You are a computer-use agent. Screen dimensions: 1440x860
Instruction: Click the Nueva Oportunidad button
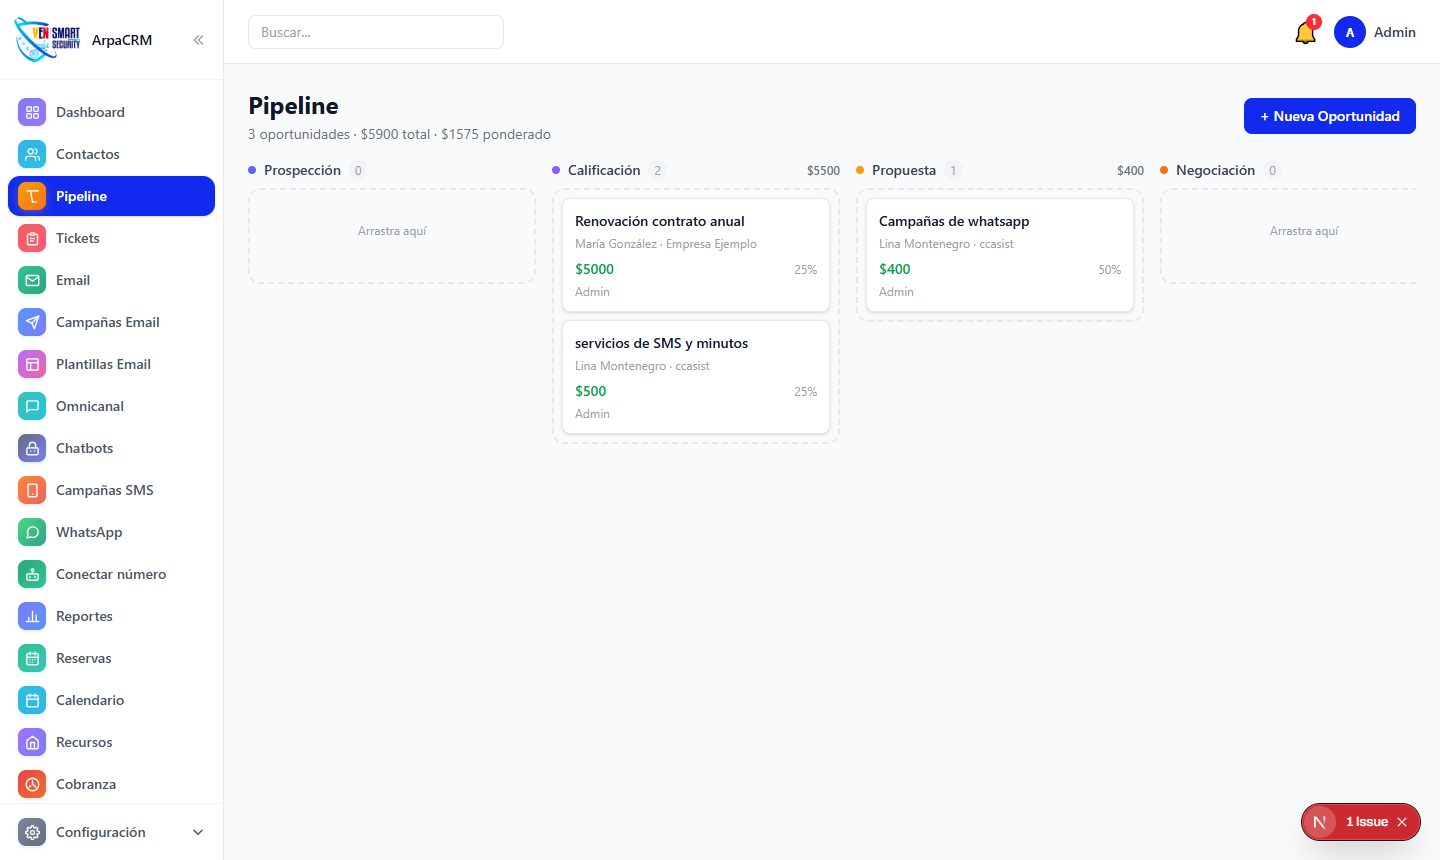(1330, 116)
